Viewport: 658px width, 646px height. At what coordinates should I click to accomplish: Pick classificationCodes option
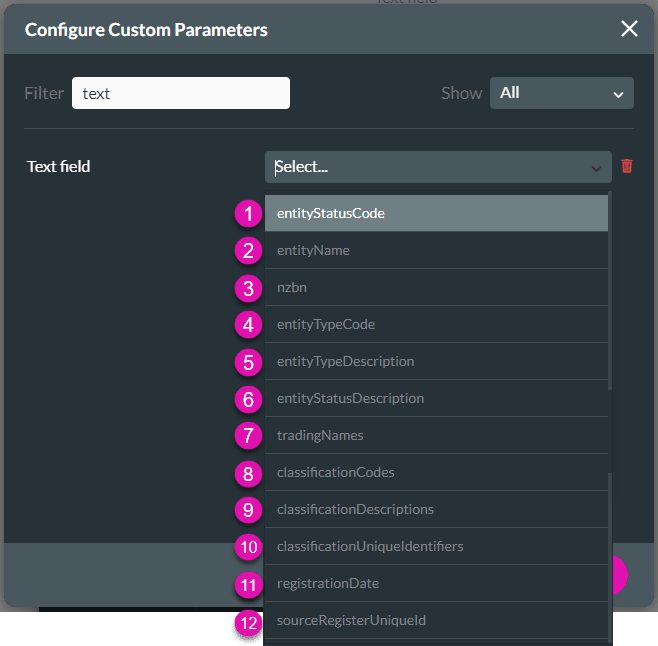tap(436, 472)
